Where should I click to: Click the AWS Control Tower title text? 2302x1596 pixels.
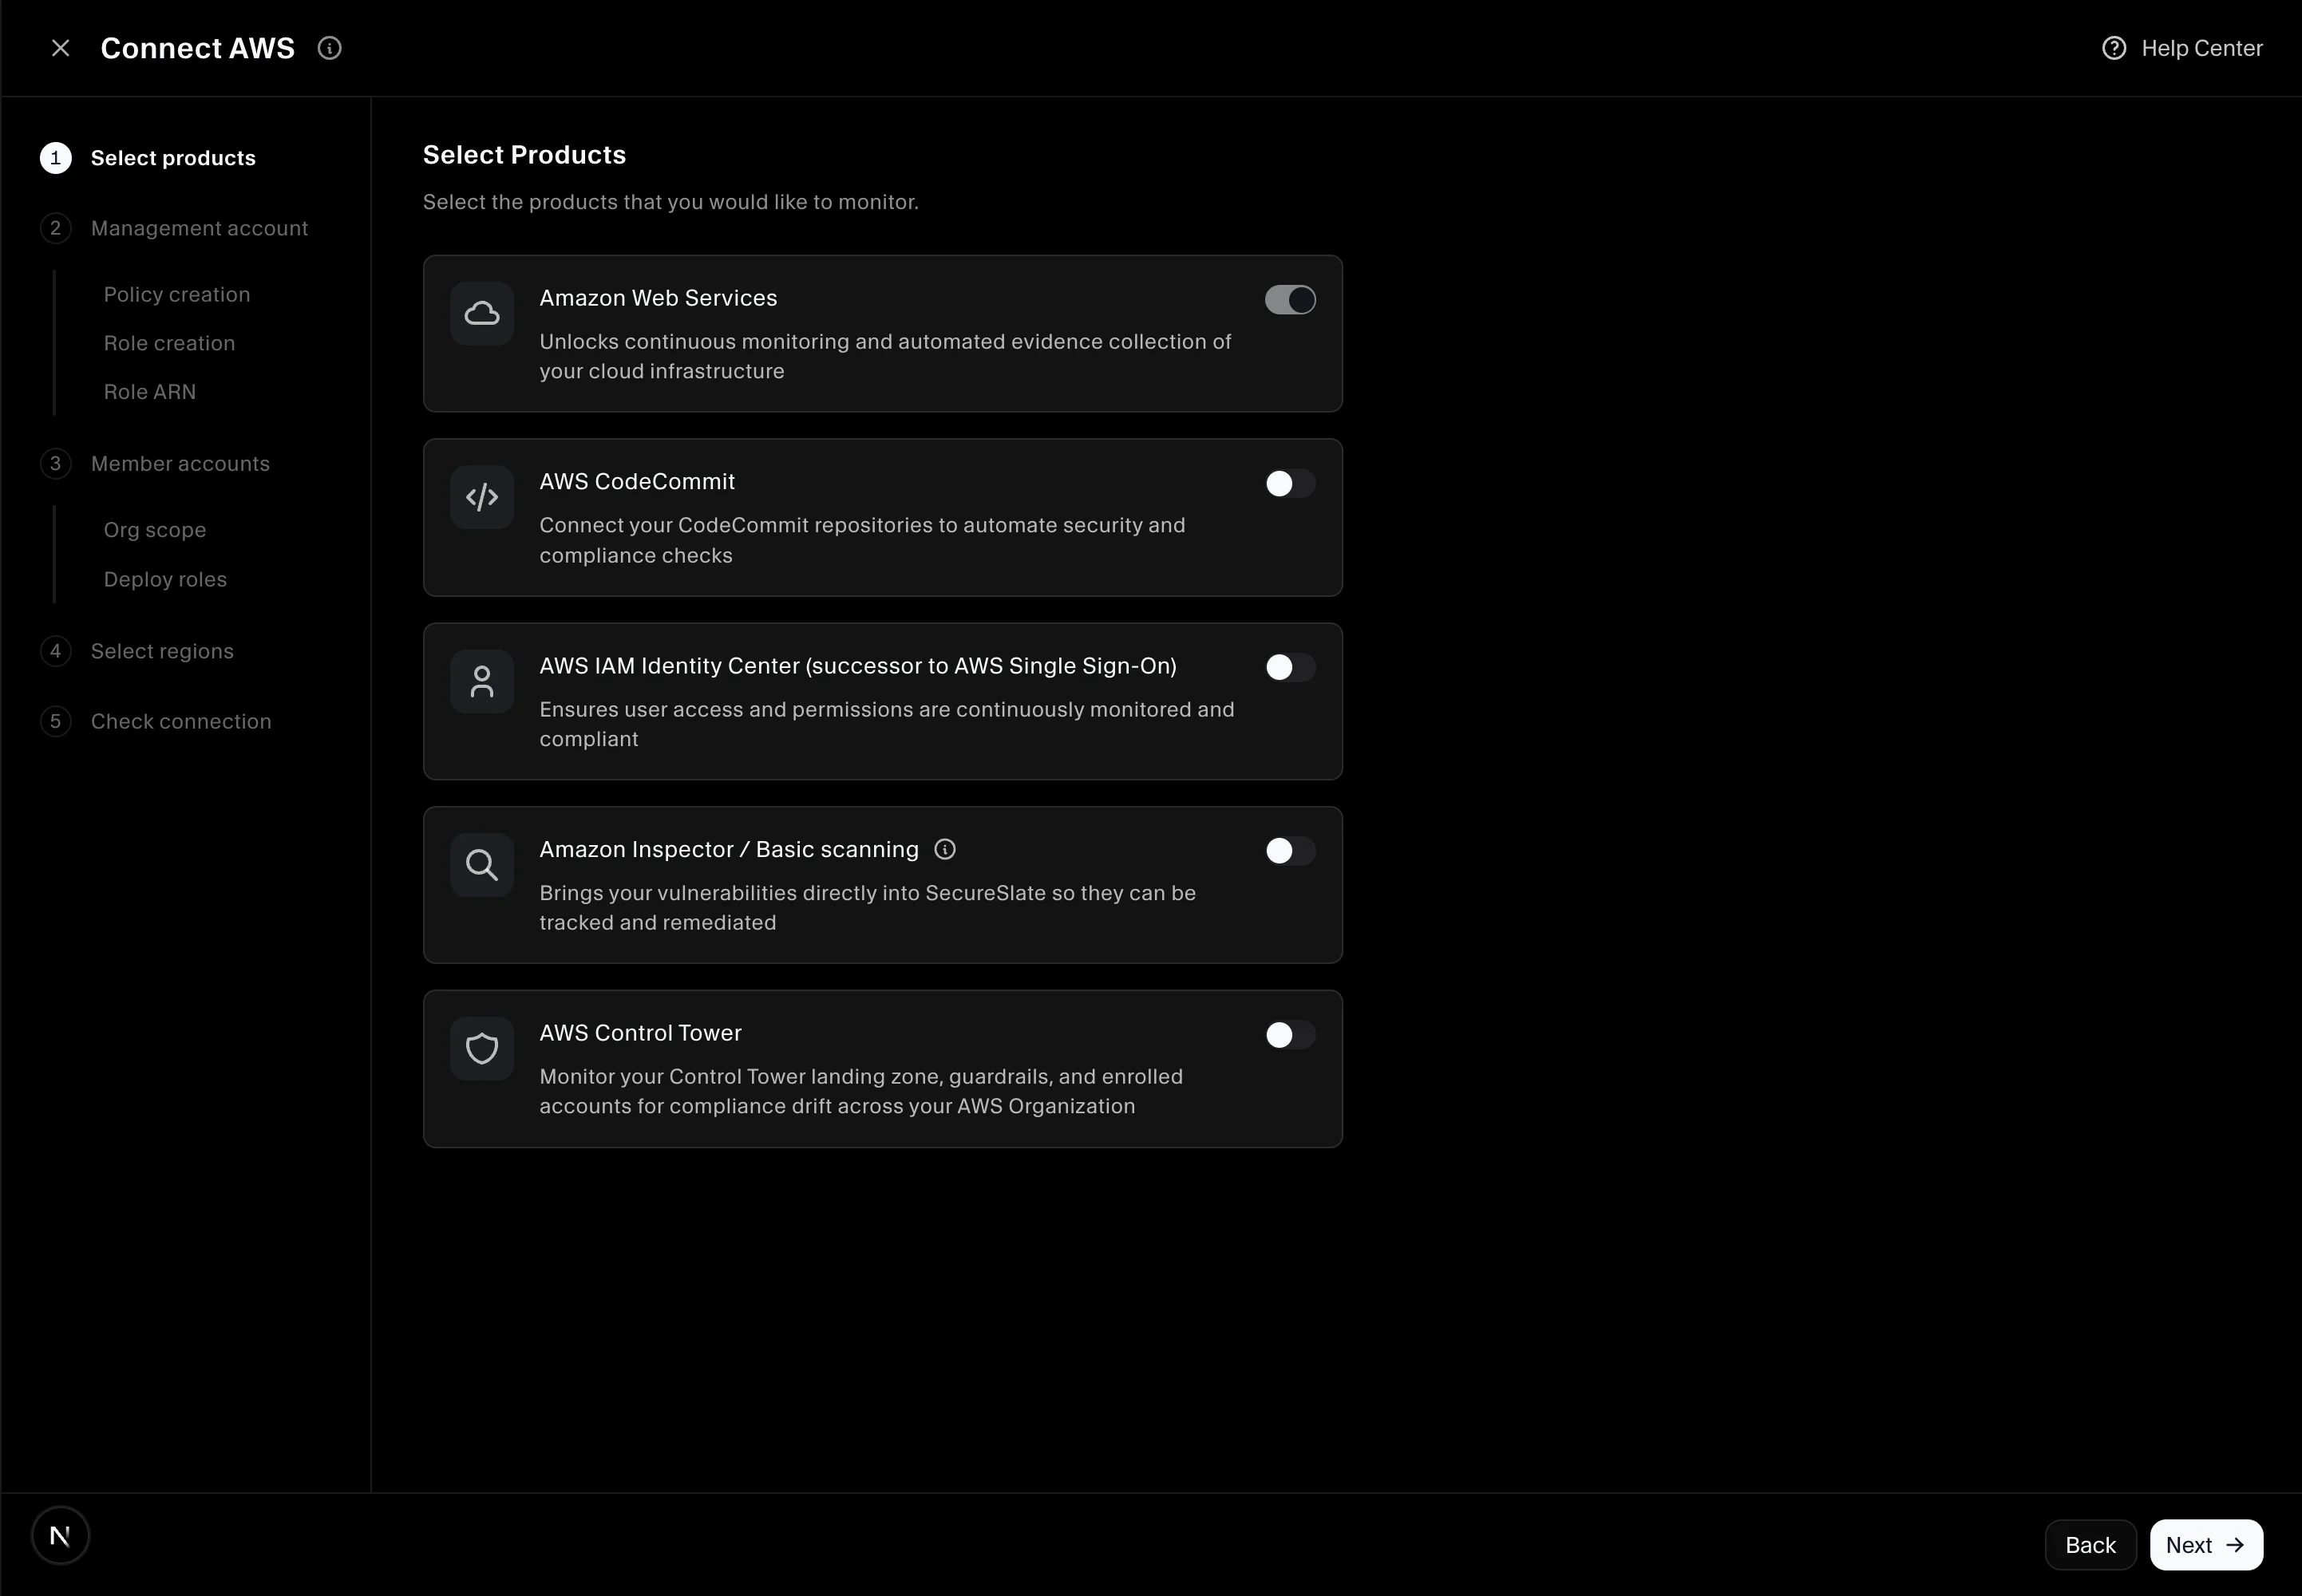640,1033
